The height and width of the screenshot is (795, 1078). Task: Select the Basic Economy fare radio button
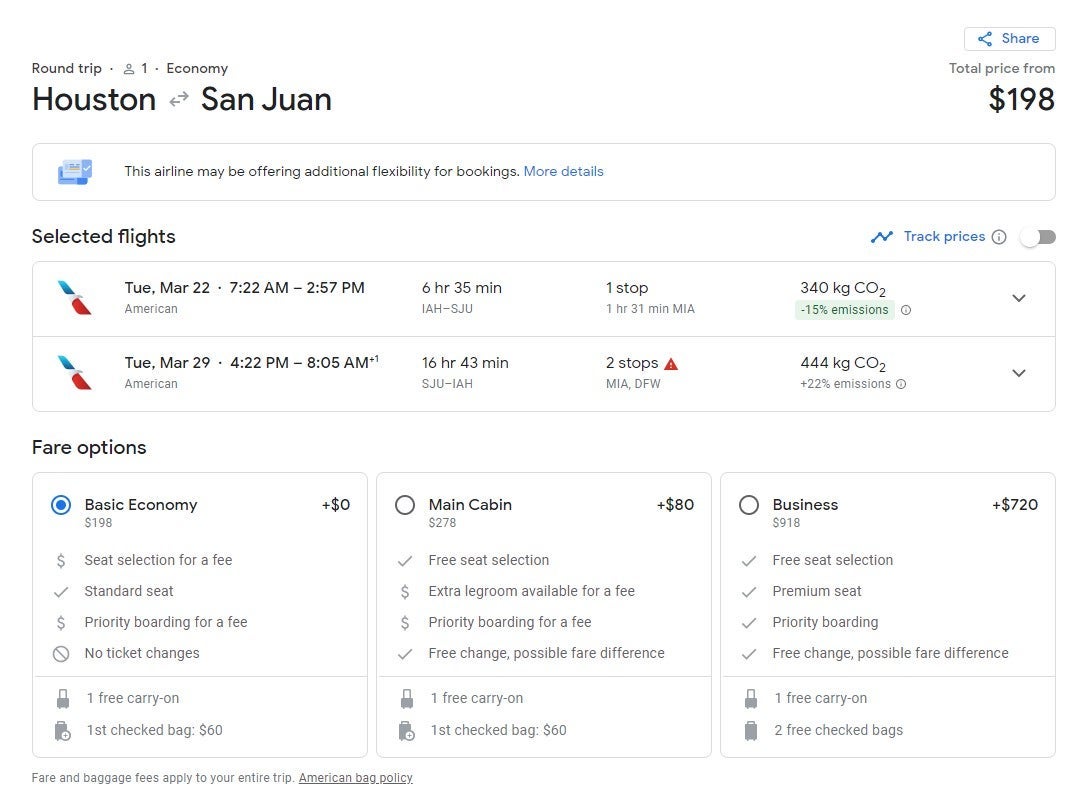click(61, 505)
